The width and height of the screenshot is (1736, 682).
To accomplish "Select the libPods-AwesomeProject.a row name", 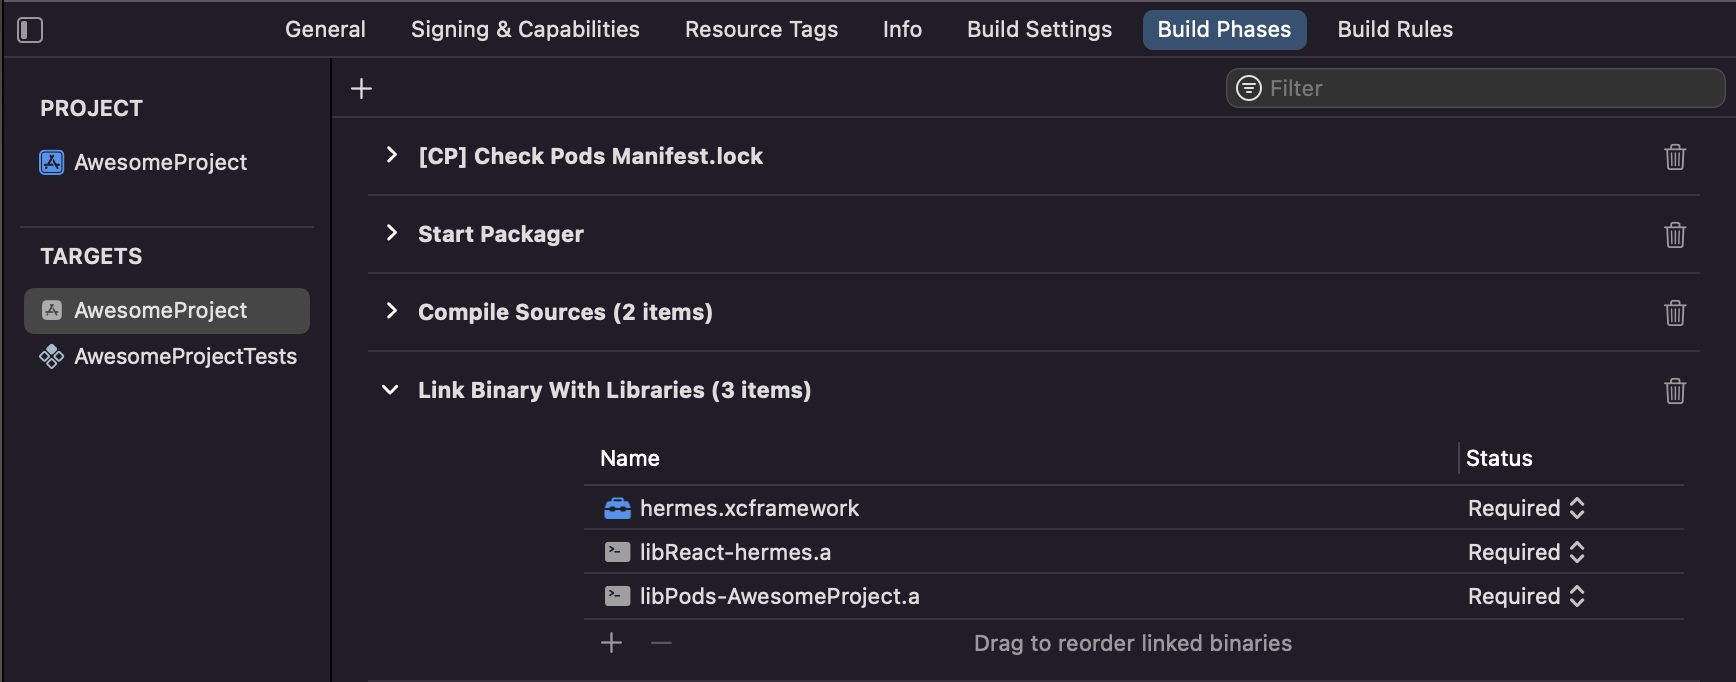I will [x=779, y=596].
